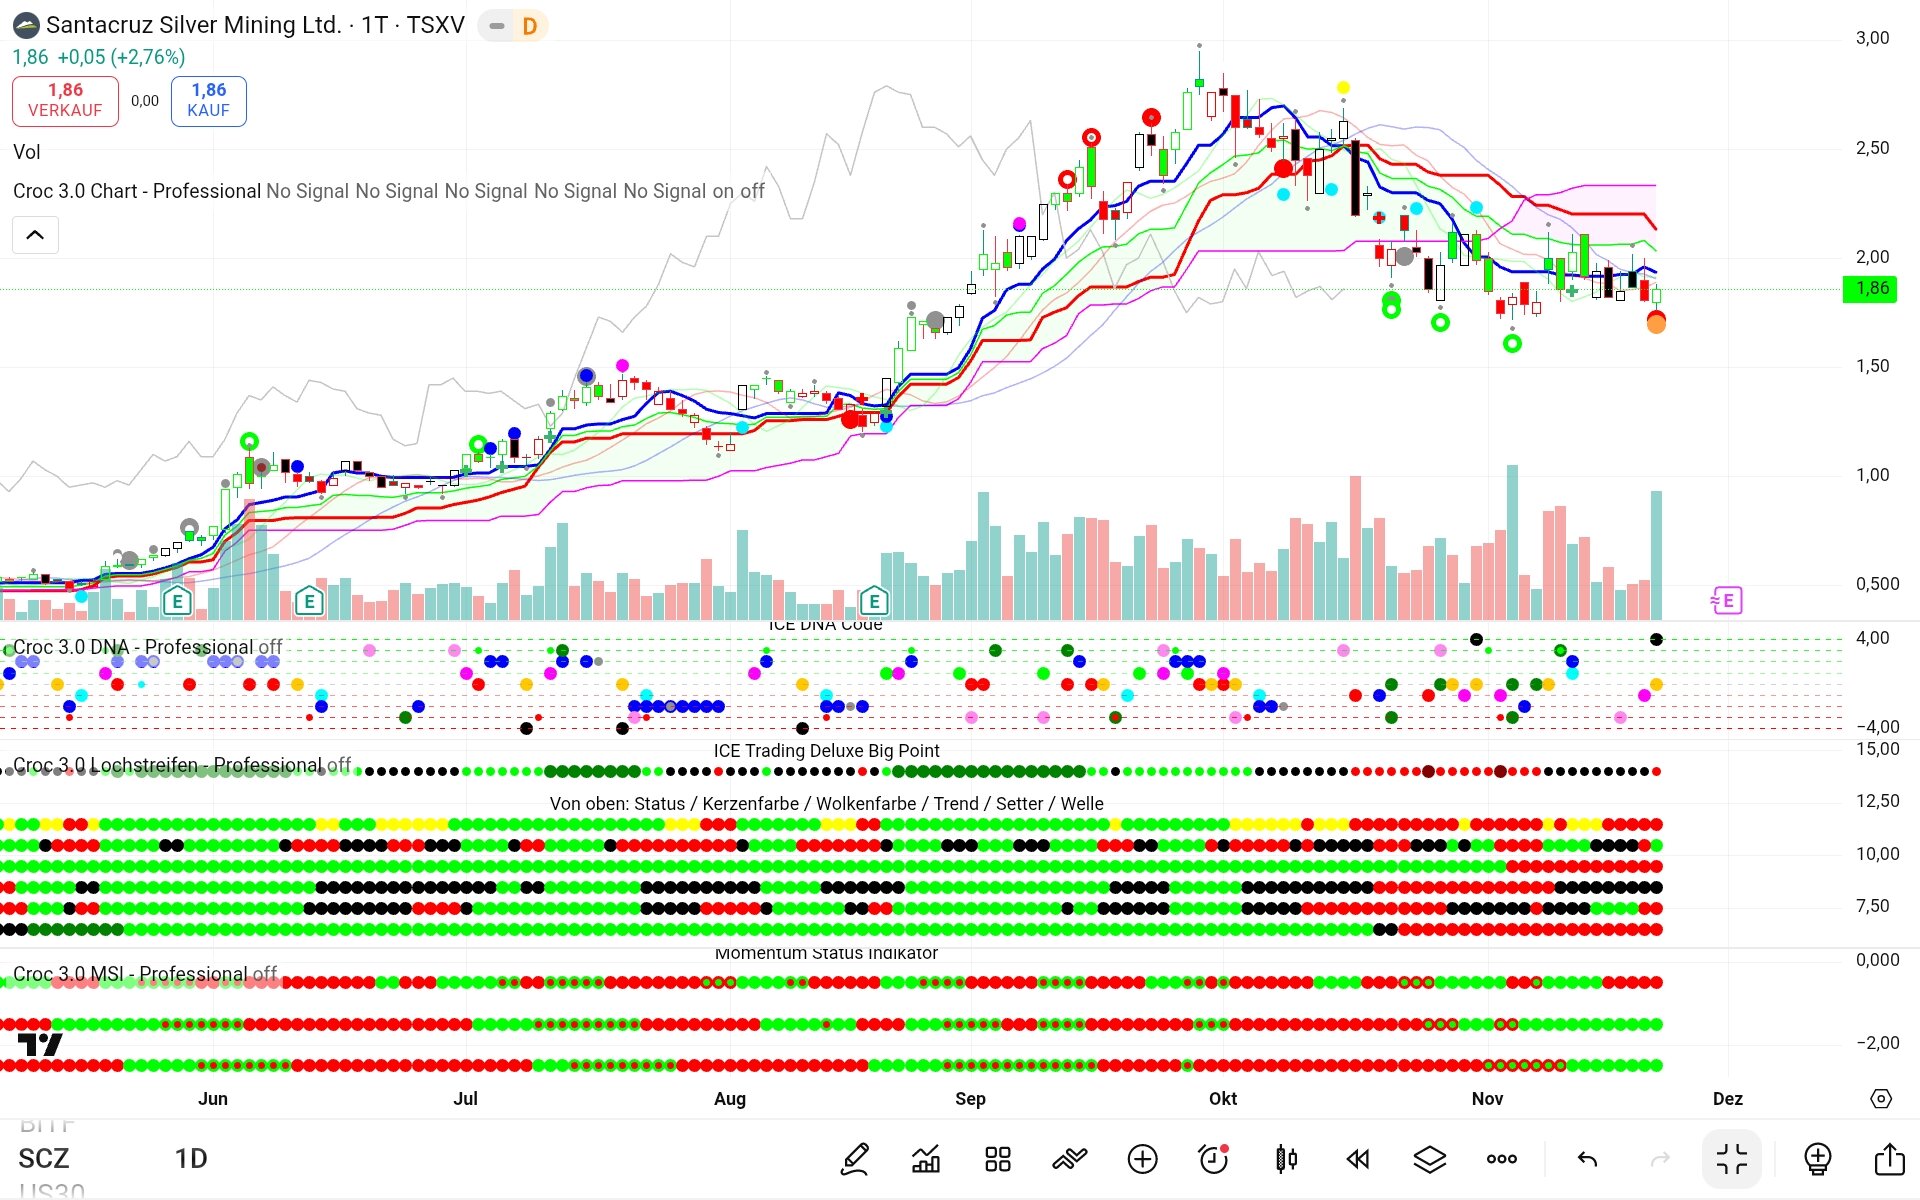The height and width of the screenshot is (1200, 1920).
Task: Click the red VERKAUF sell button
Action: click(x=65, y=100)
